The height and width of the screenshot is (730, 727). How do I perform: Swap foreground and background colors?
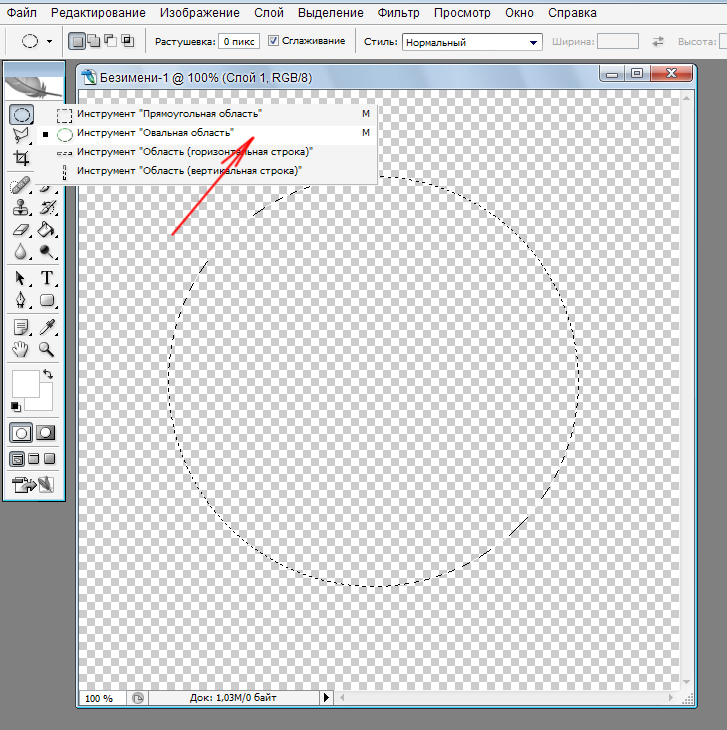point(47,375)
